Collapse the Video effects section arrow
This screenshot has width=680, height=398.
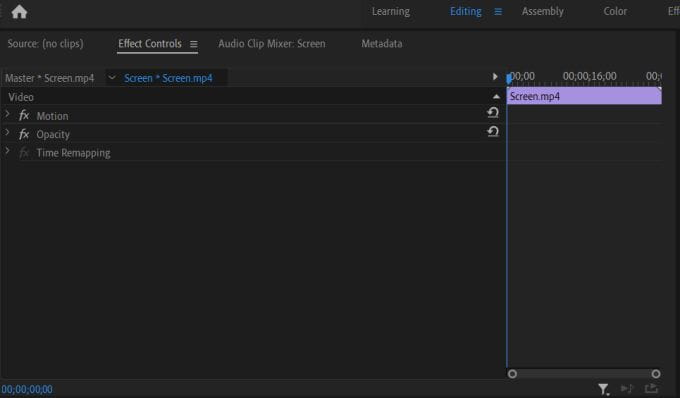pos(496,96)
